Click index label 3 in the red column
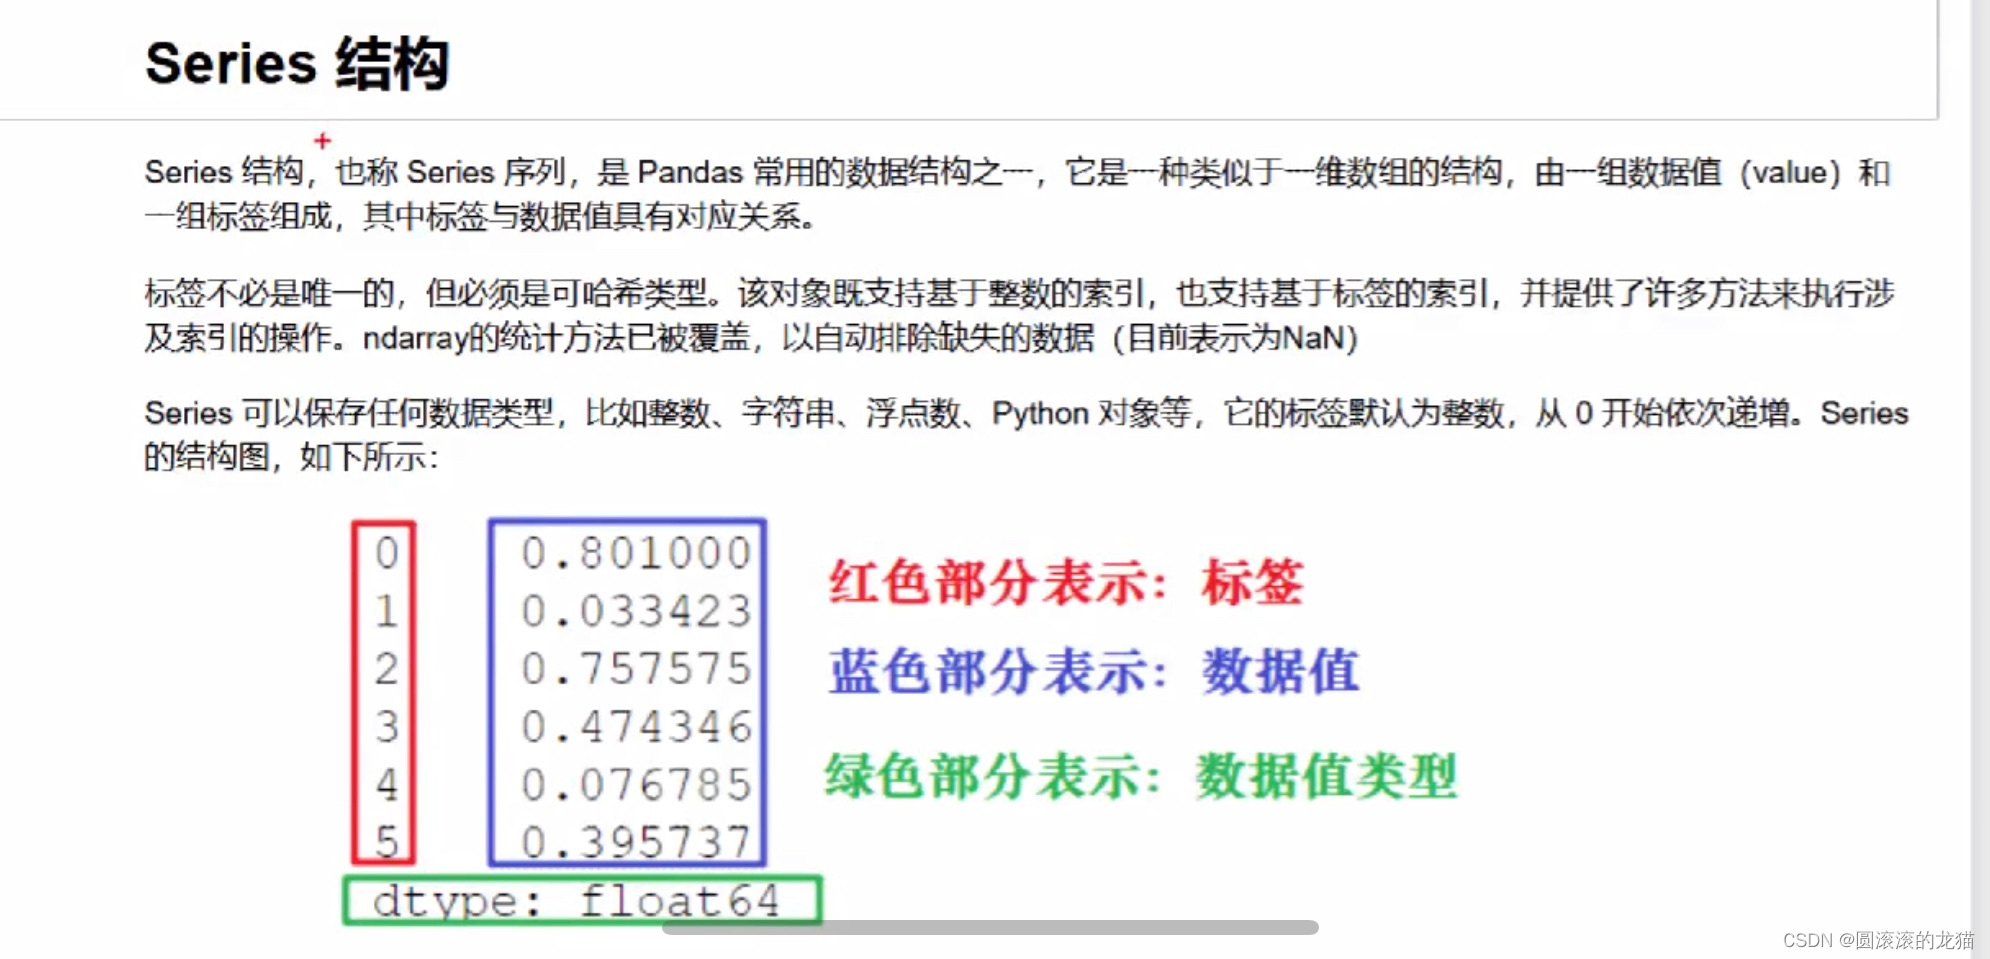This screenshot has width=1990, height=959. pyautogui.click(x=386, y=727)
